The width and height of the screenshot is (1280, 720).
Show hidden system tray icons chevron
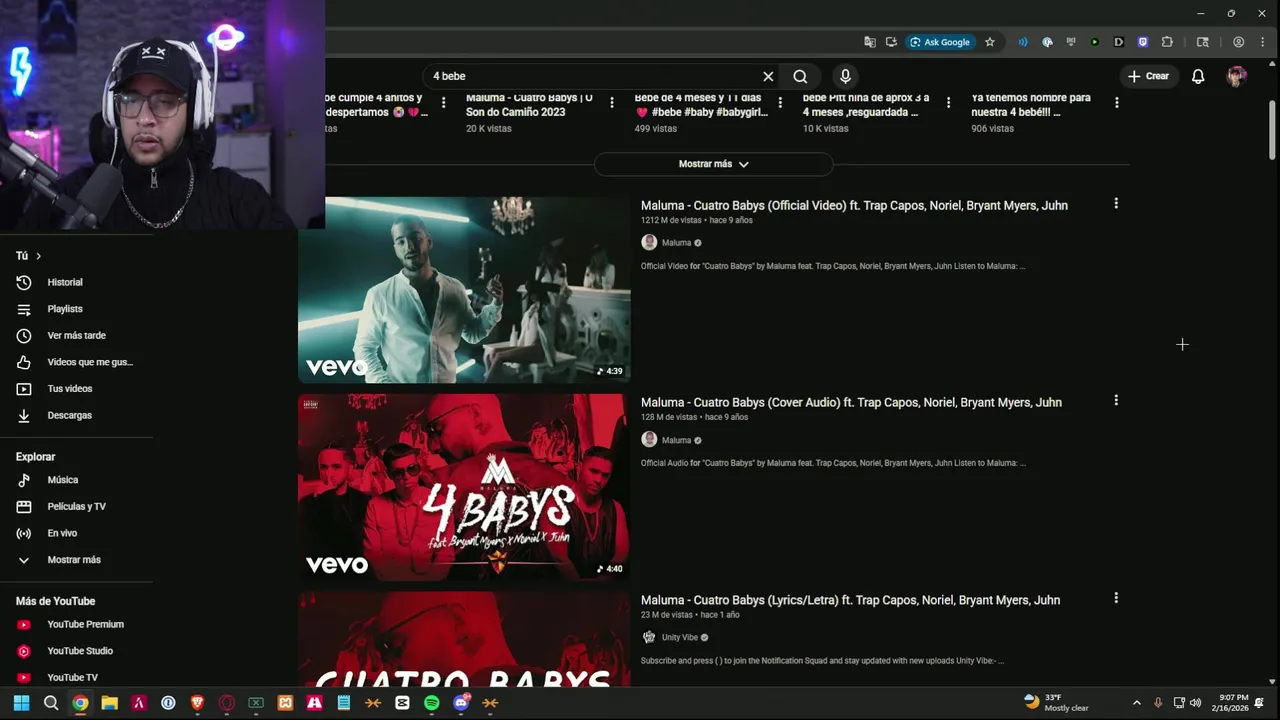(1136, 703)
